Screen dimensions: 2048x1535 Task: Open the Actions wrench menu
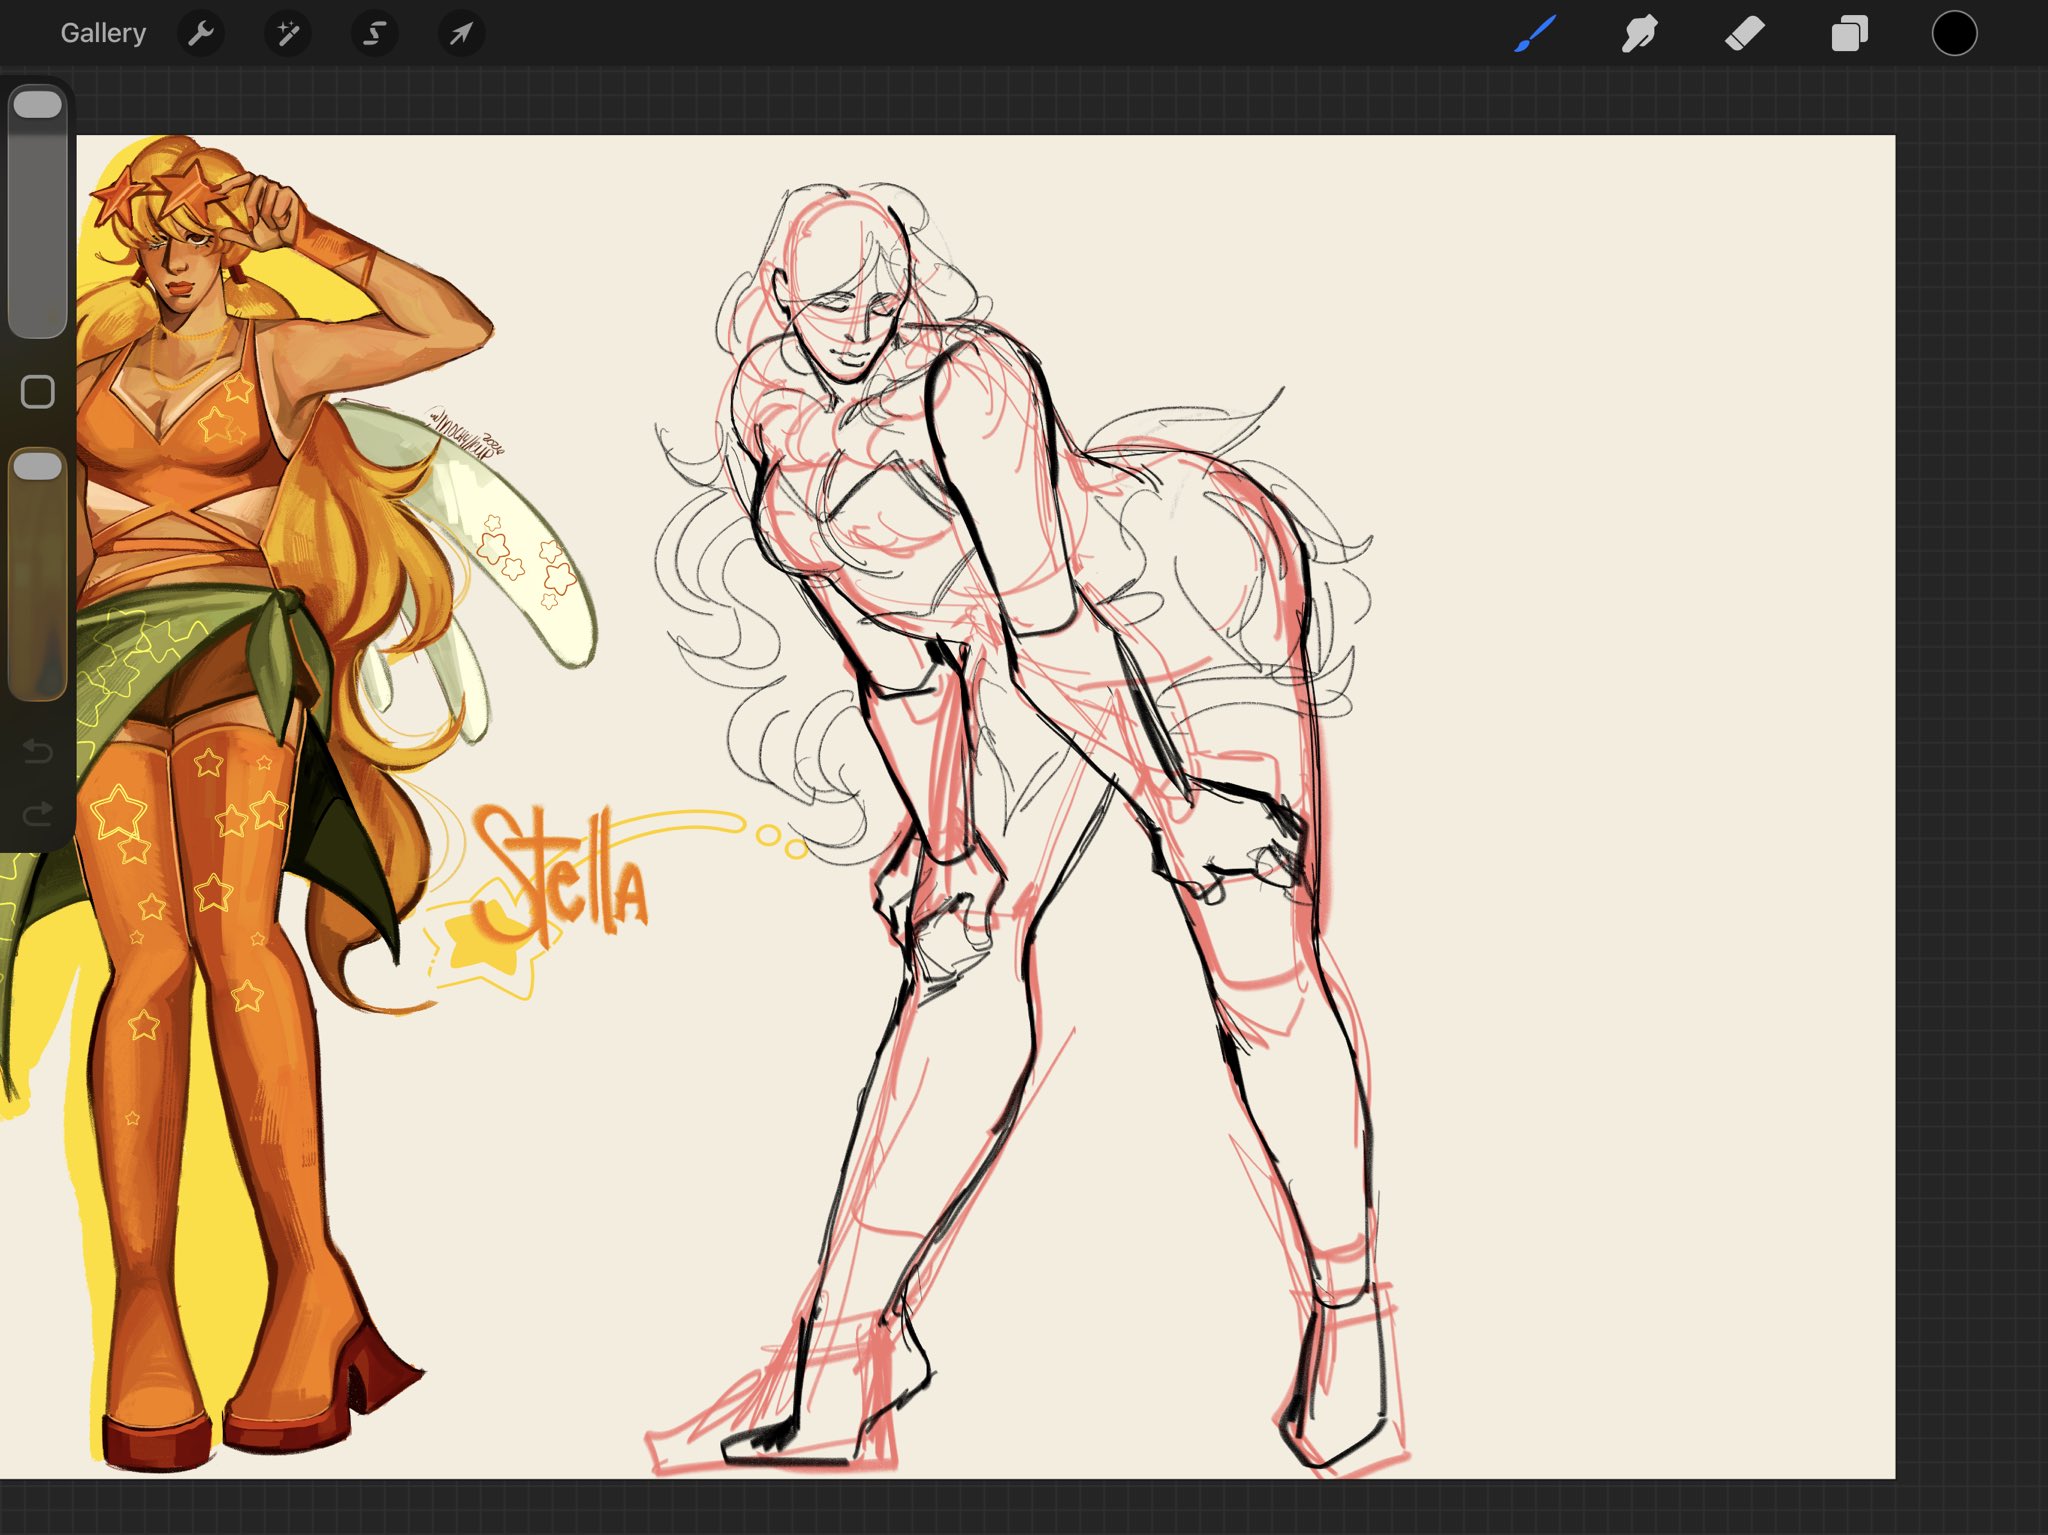click(201, 33)
